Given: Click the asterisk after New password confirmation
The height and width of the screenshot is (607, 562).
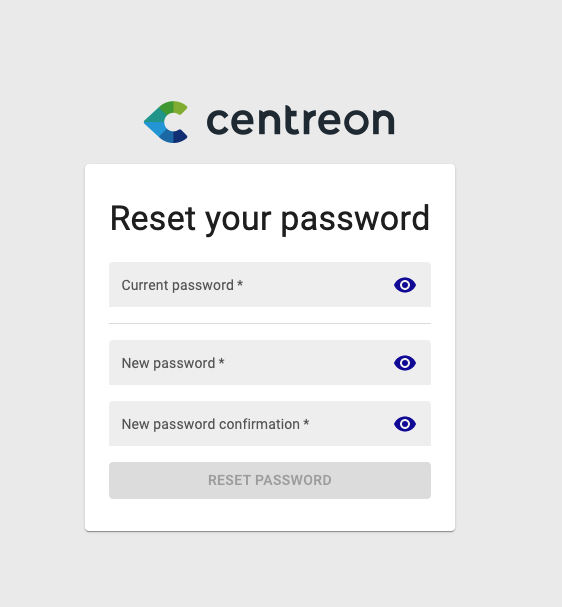Looking at the screenshot, I should (306, 422).
